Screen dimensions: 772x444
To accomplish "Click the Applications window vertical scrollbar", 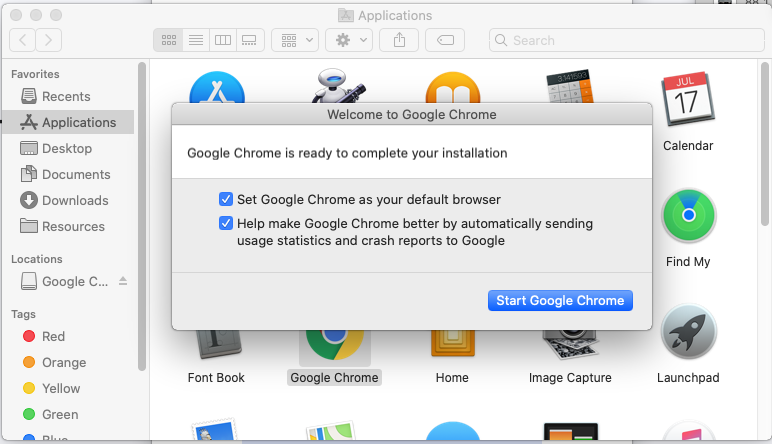I will tap(764, 144).
